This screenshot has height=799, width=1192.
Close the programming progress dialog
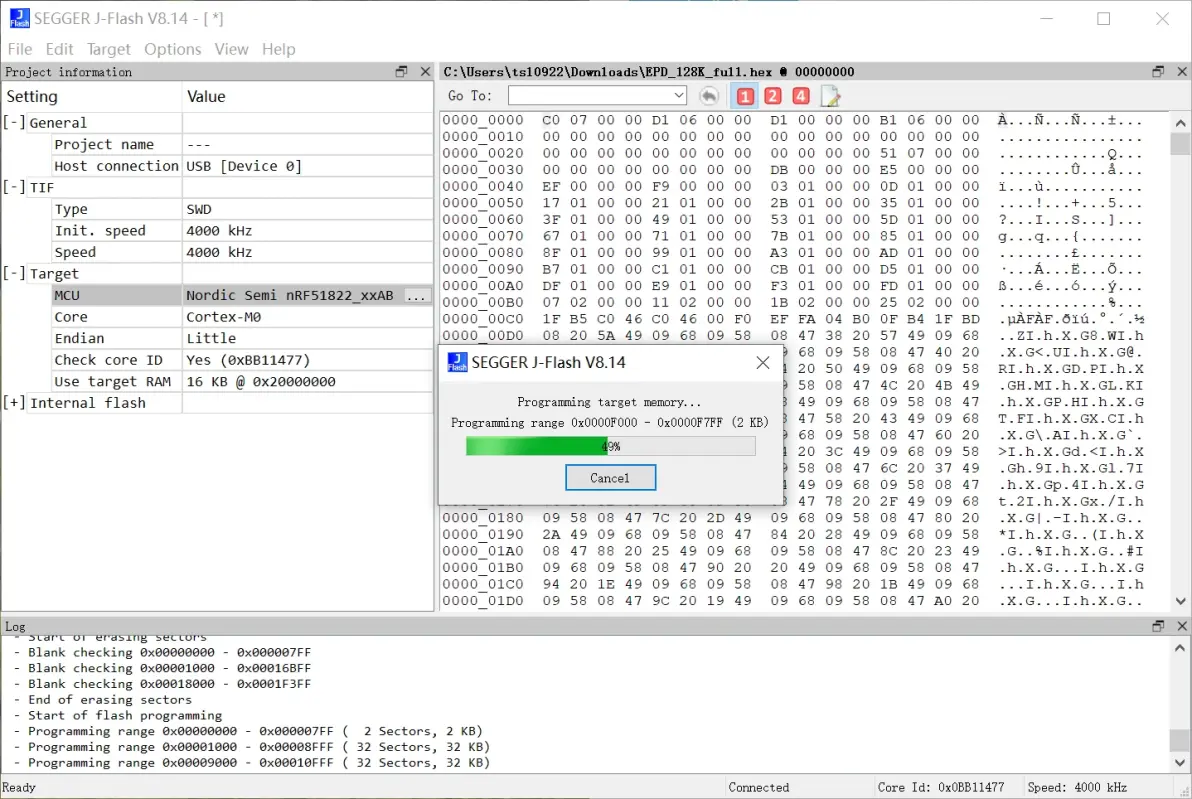762,363
